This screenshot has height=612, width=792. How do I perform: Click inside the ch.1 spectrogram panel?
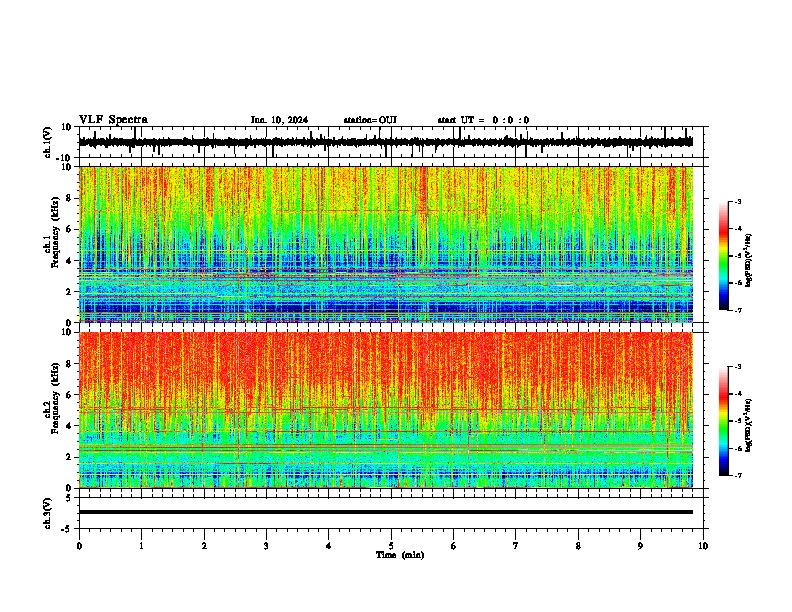[386, 244]
